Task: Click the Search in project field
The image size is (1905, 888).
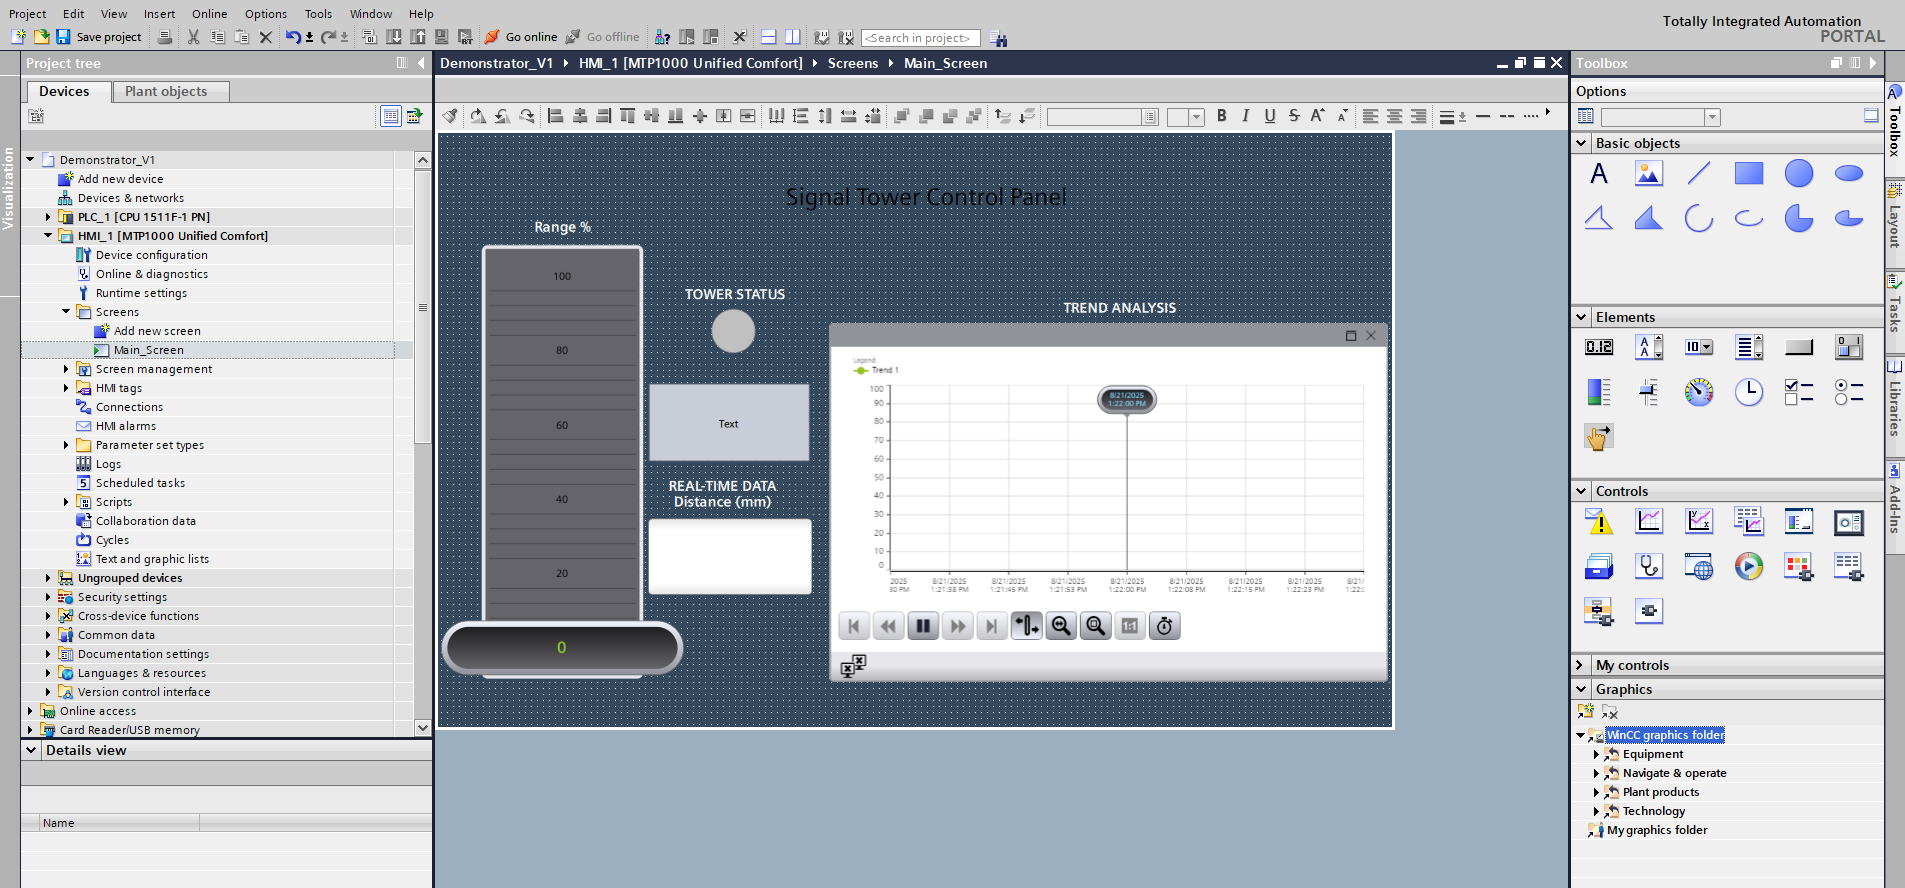Action: [x=920, y=38]
